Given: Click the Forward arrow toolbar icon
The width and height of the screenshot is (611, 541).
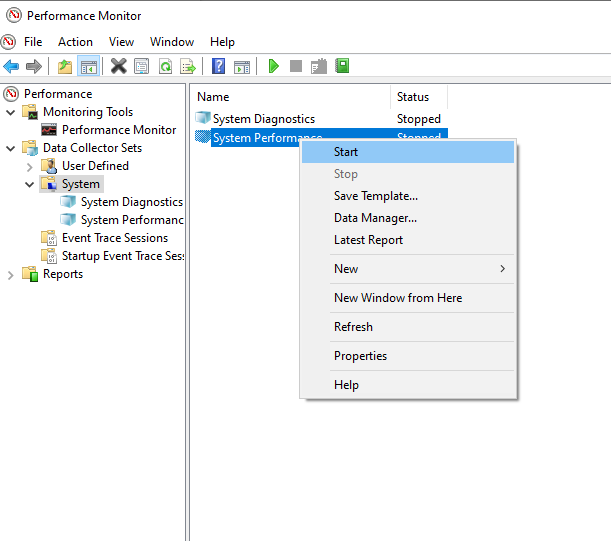Looking at the screenshot, I should [34, 66].
